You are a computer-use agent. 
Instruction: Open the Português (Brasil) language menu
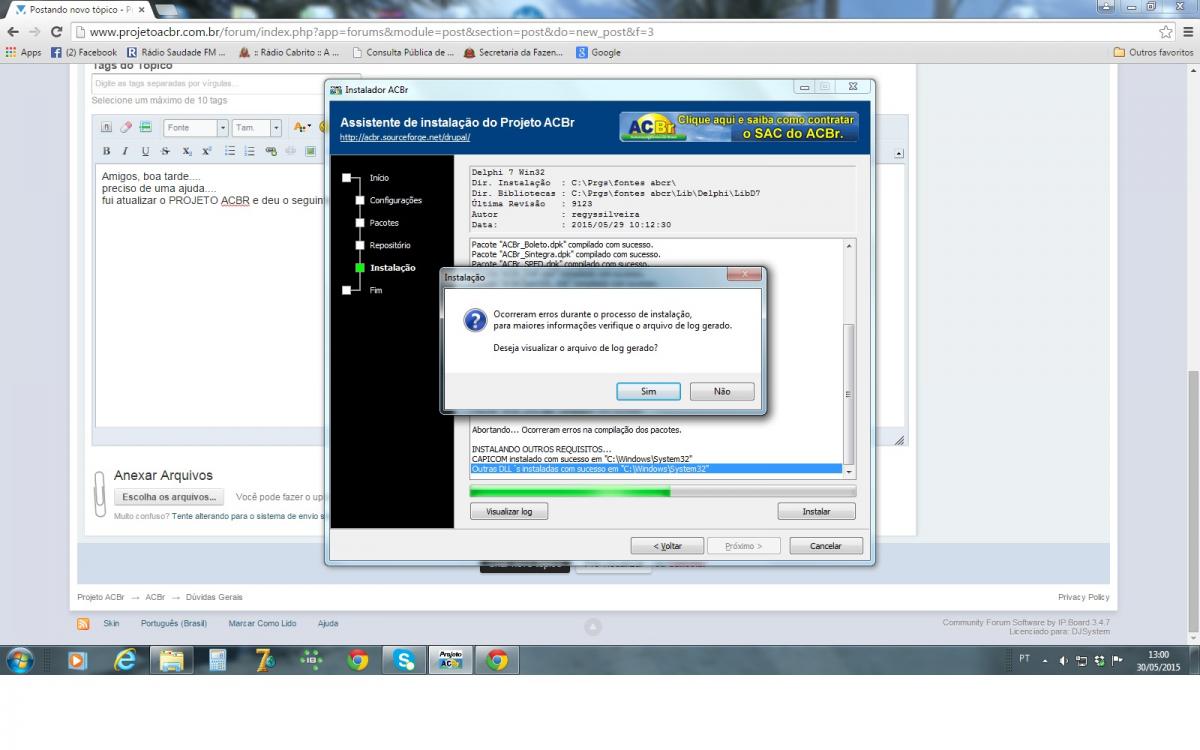(174, 623)
